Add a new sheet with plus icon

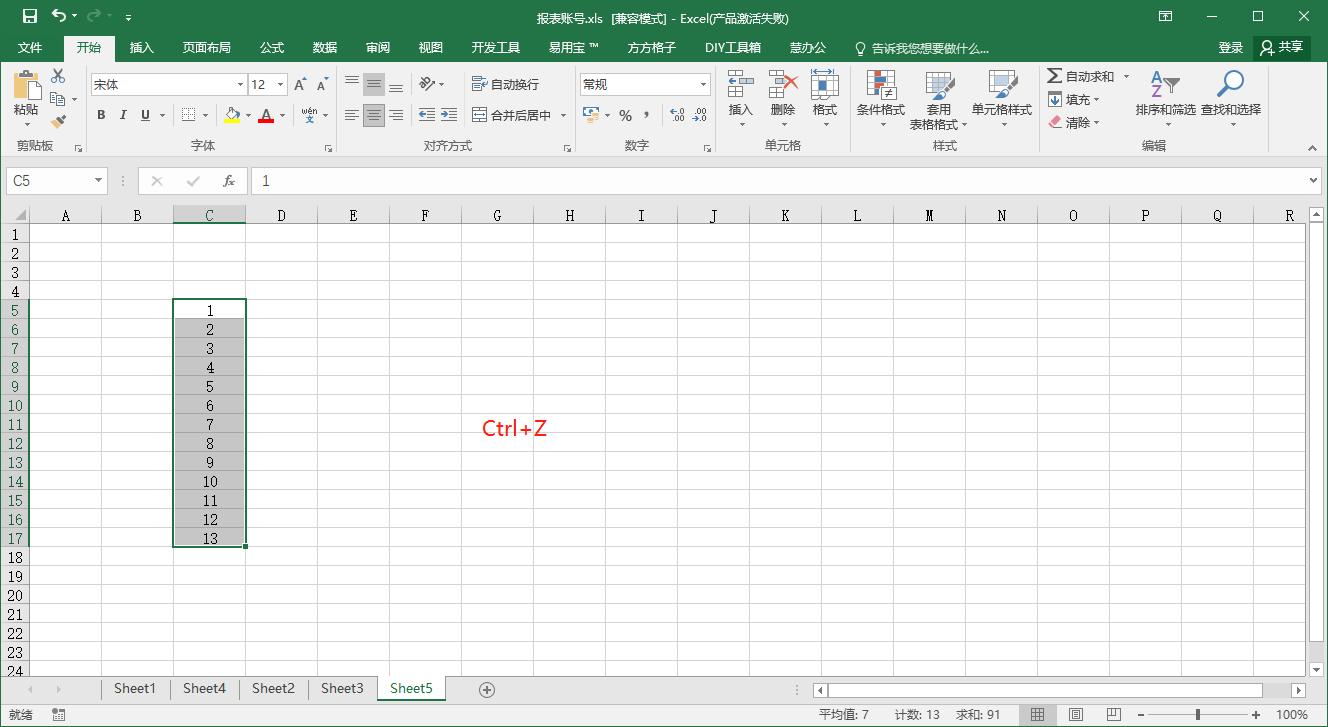coord(487,689)
